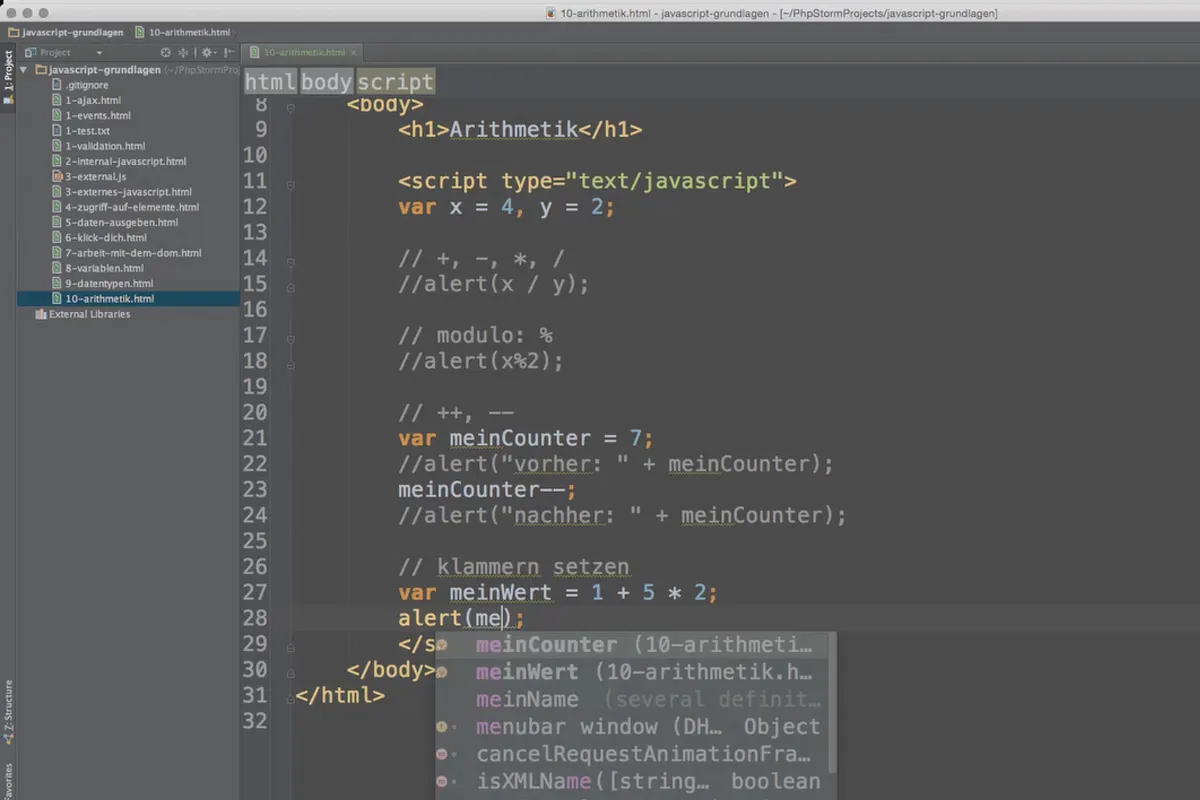Screen dimensions: 1200x800
Task: Click the Project view icon beside the Project label
Action: pos(30,52)
